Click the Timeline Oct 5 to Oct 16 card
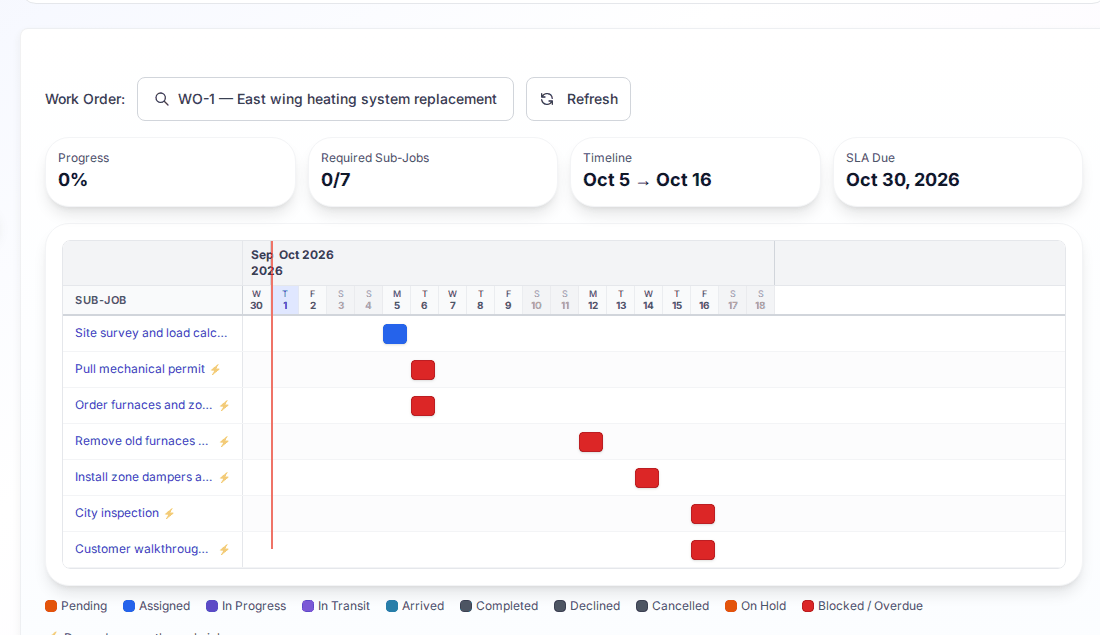This screenshot has width=1100, height=635. pos(695,172)
